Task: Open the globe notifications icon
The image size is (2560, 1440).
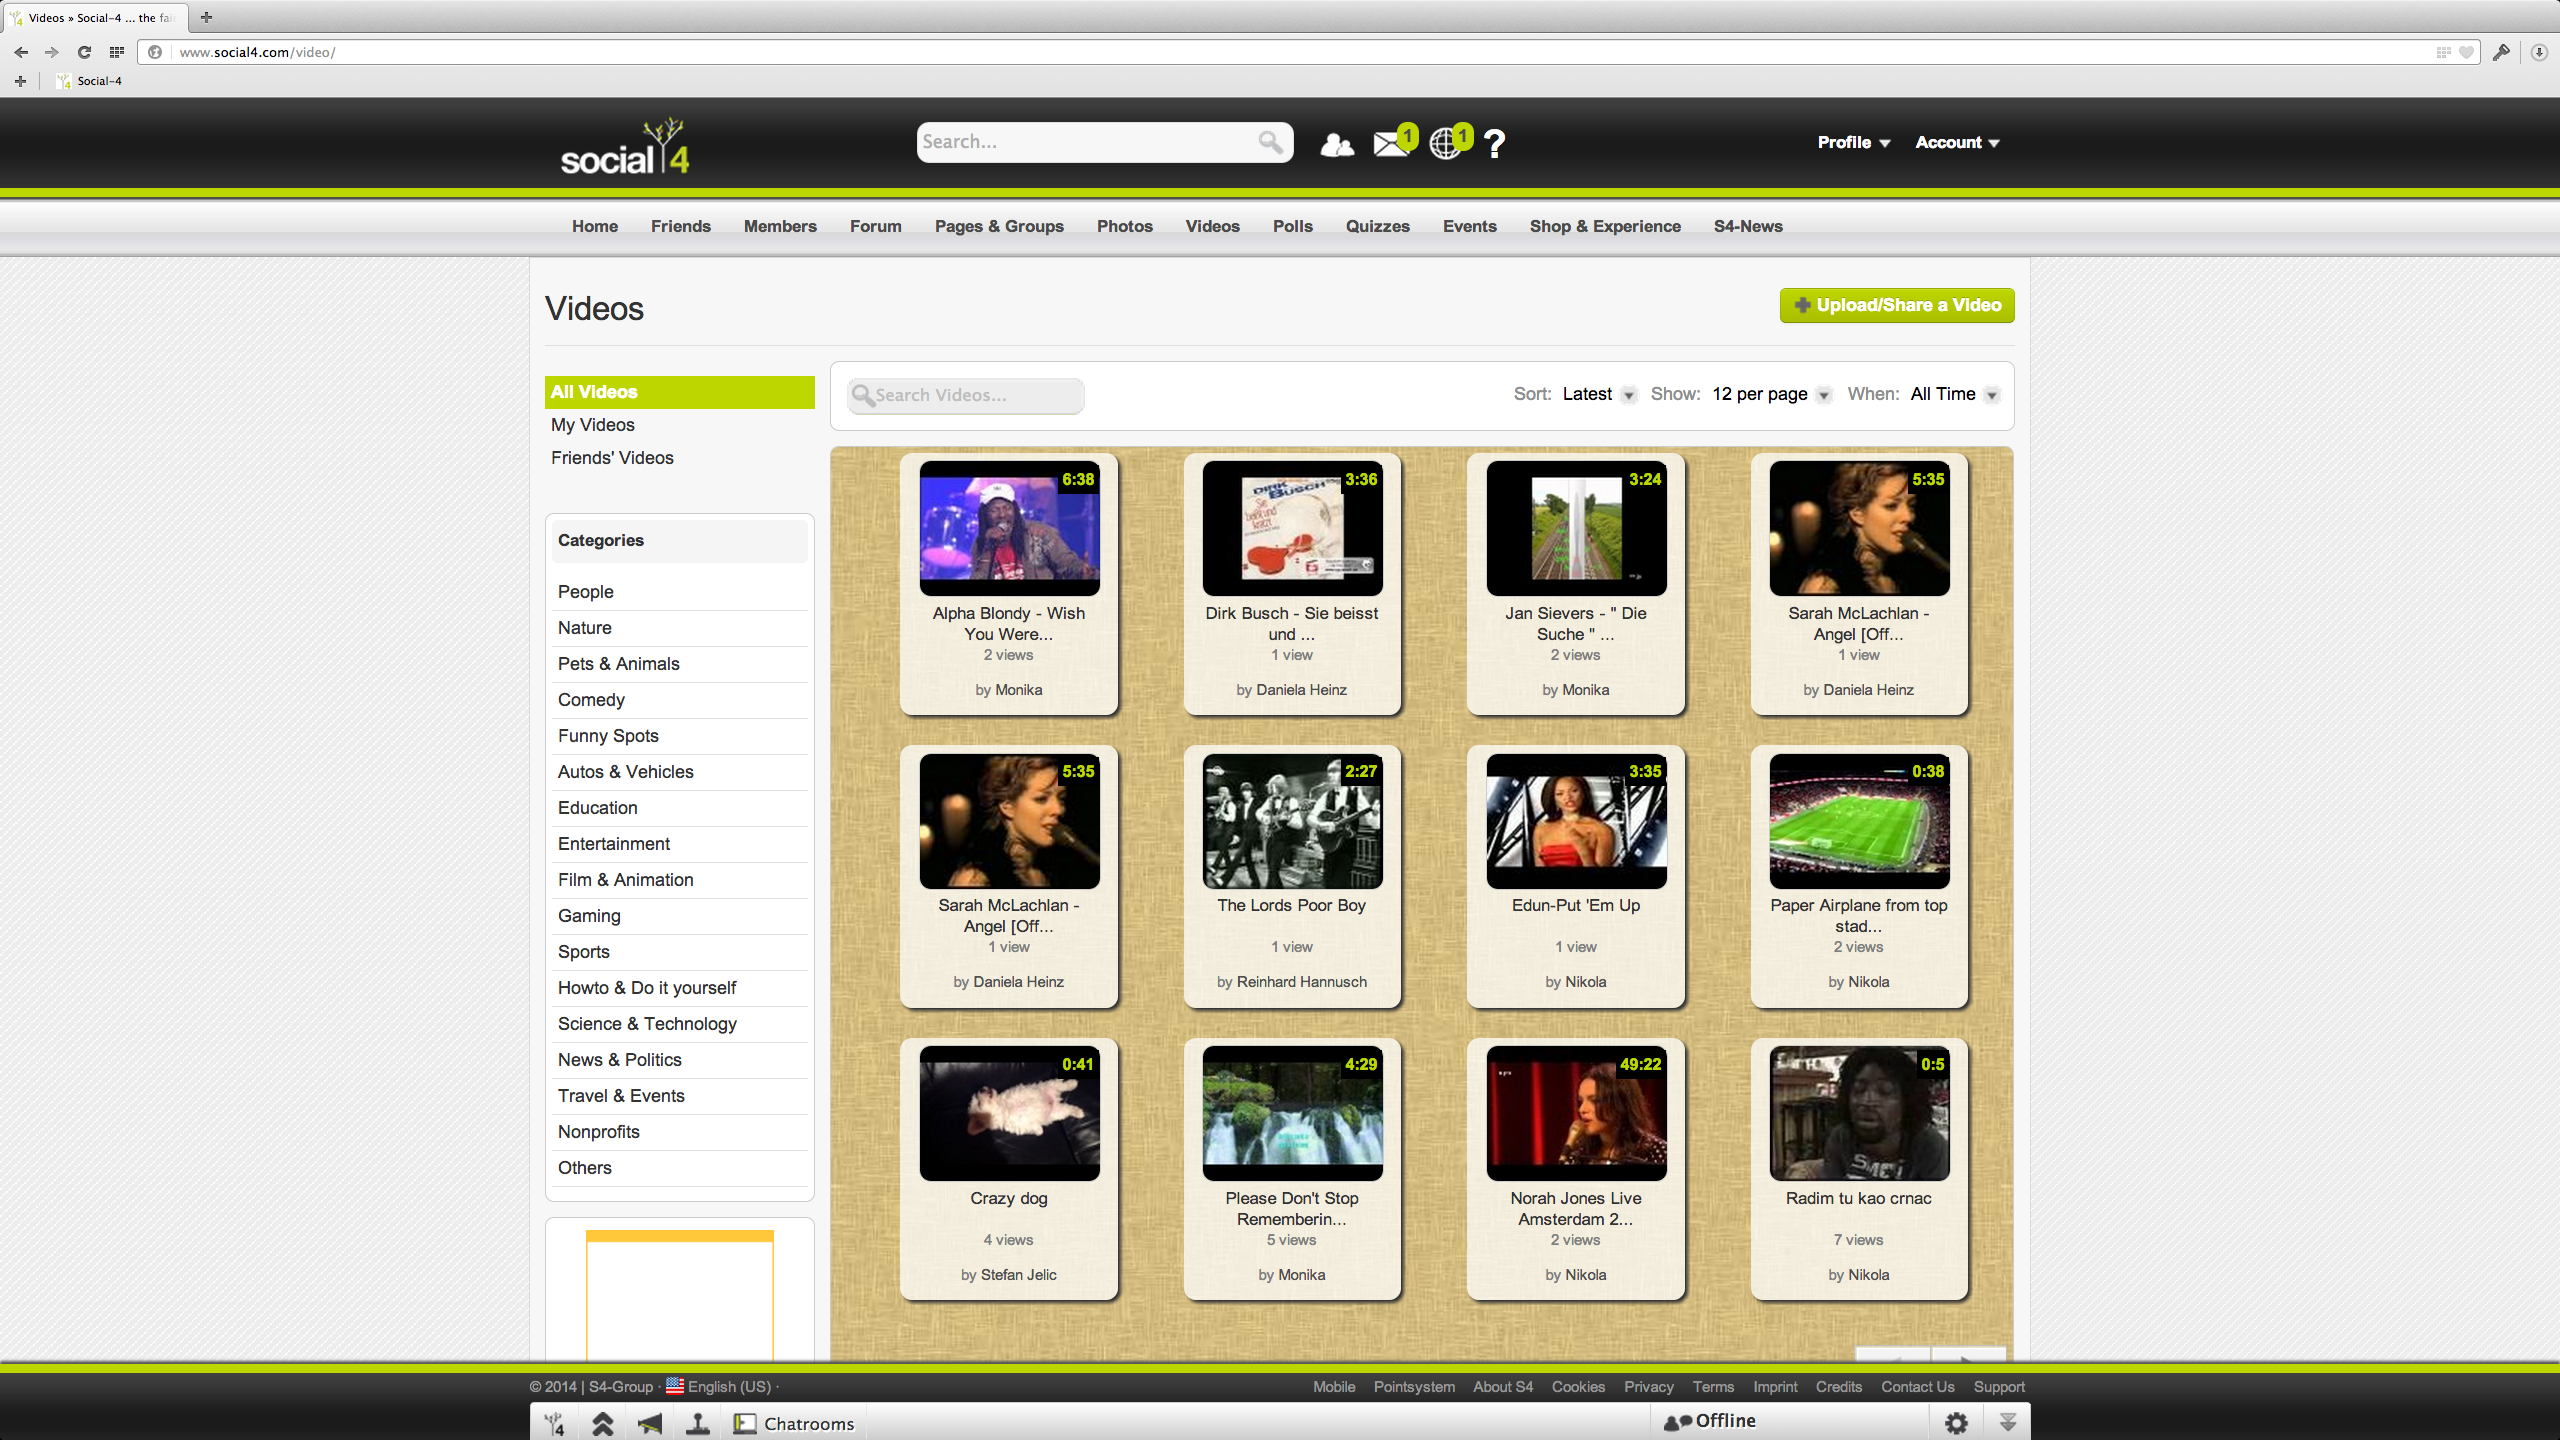Action: (1445, 144)
